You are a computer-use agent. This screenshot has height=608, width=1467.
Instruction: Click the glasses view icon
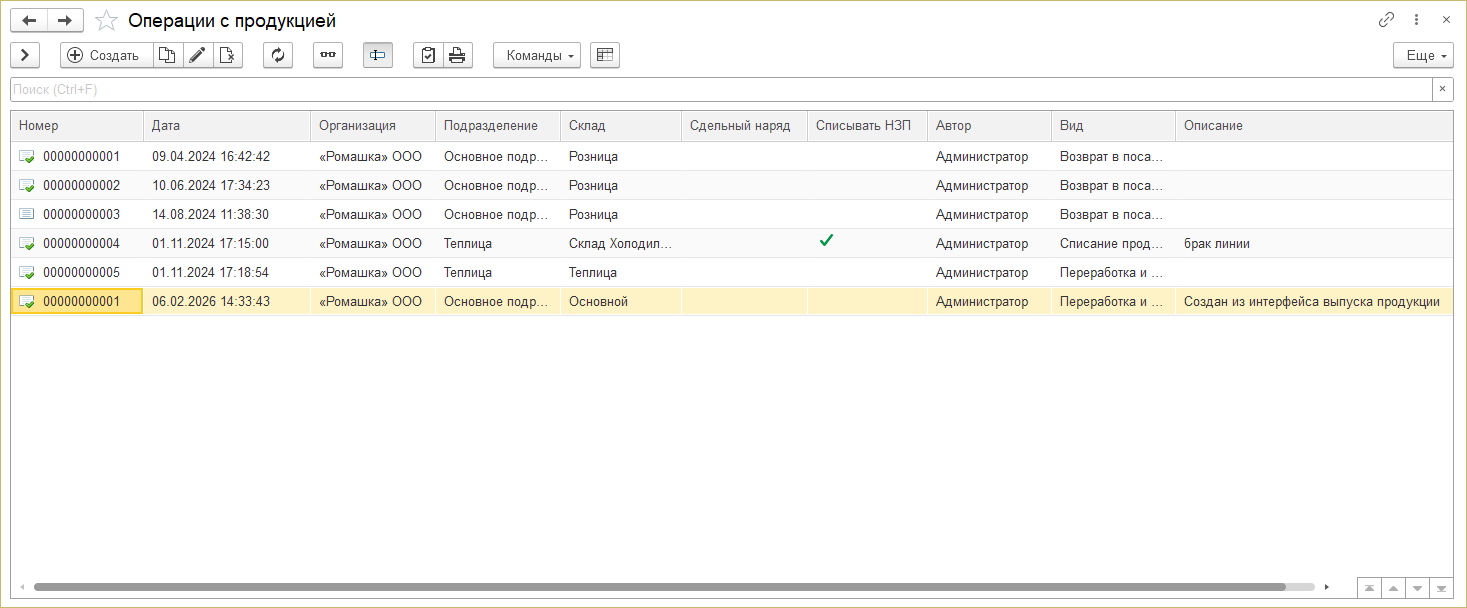(328, 56)
